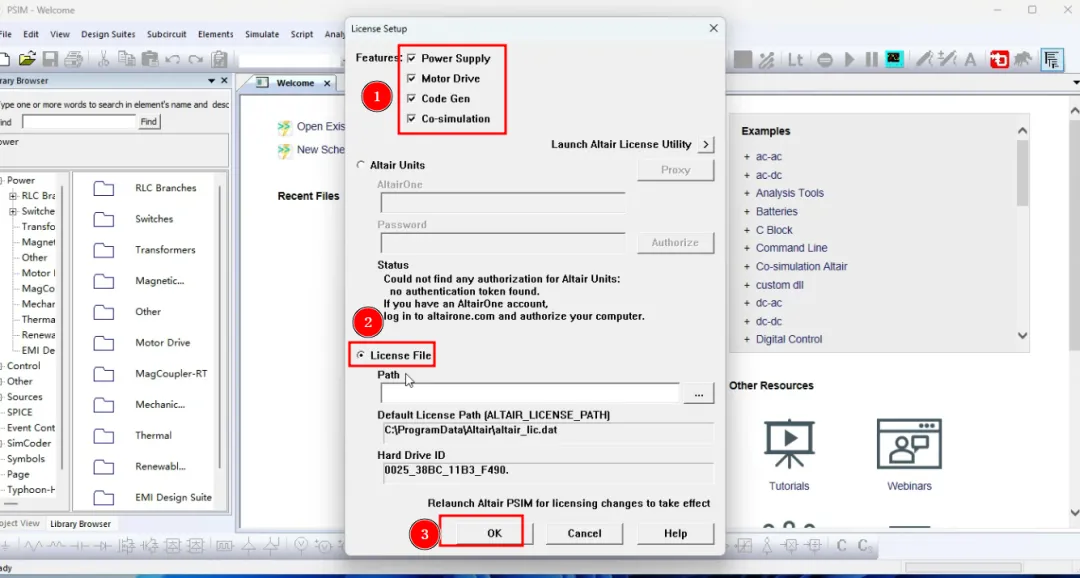Toggle the Power Supply feature checkbox

[412, 59]
